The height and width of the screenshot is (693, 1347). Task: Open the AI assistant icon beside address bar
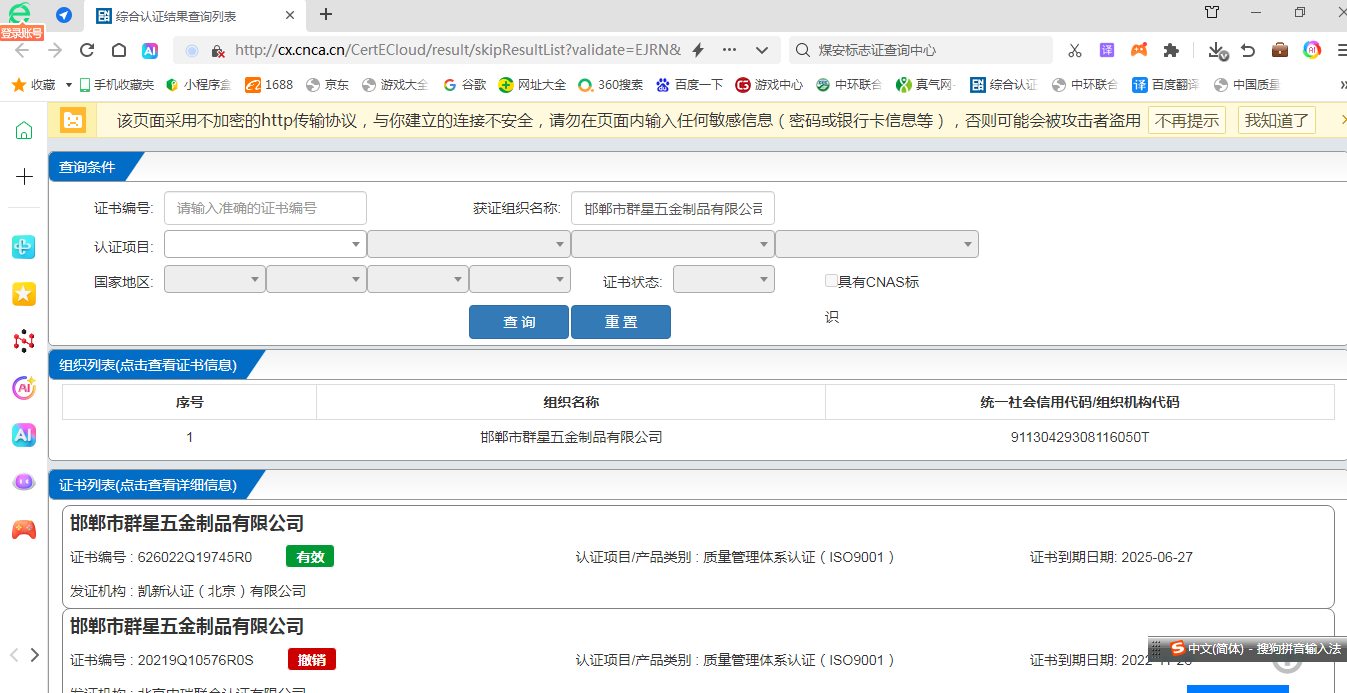click(x=150, y=50)
